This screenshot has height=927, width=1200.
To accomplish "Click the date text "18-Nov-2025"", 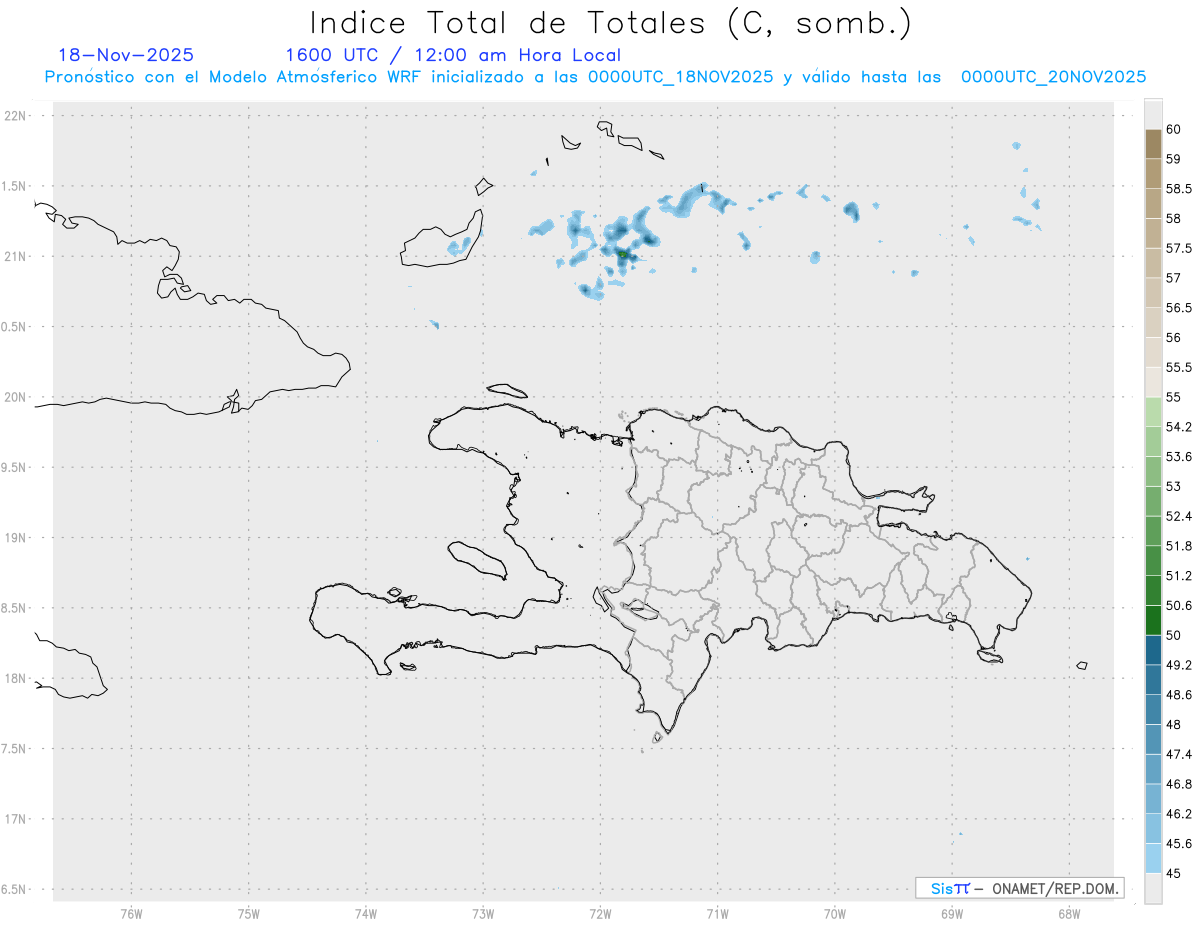I will click(126, 55).
